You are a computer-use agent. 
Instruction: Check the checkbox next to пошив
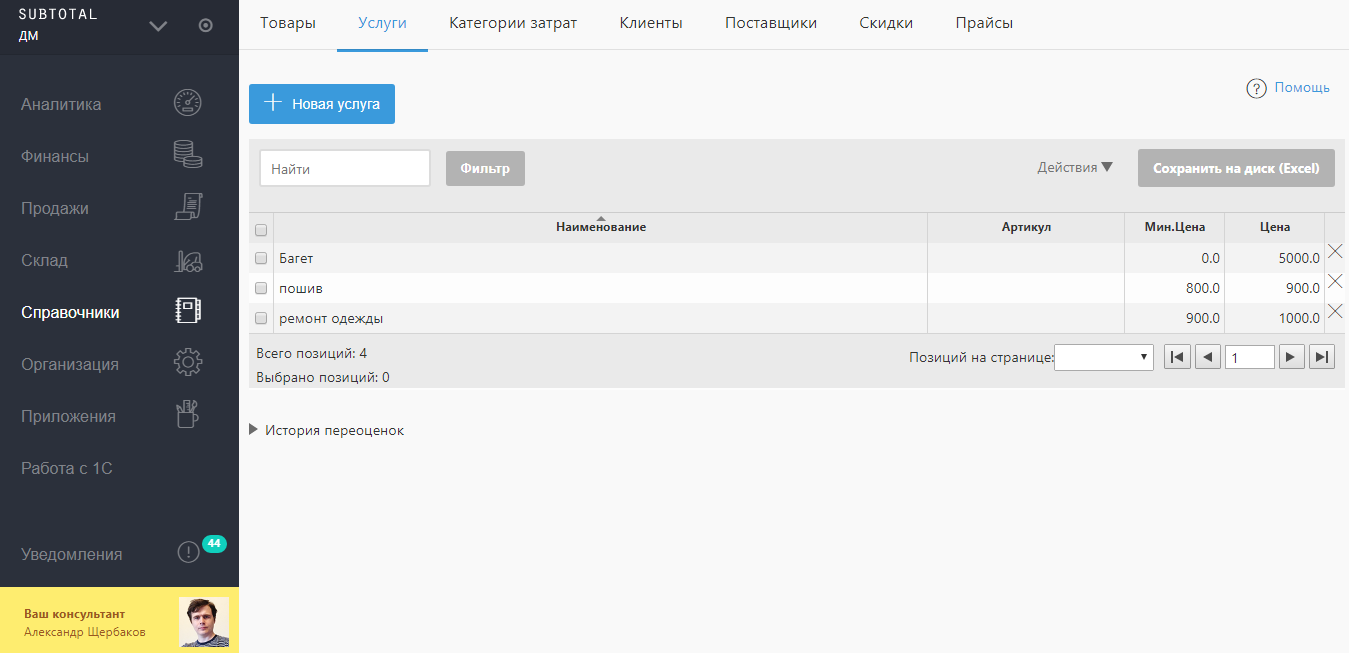pyautogui.click(x=261, y=288)
